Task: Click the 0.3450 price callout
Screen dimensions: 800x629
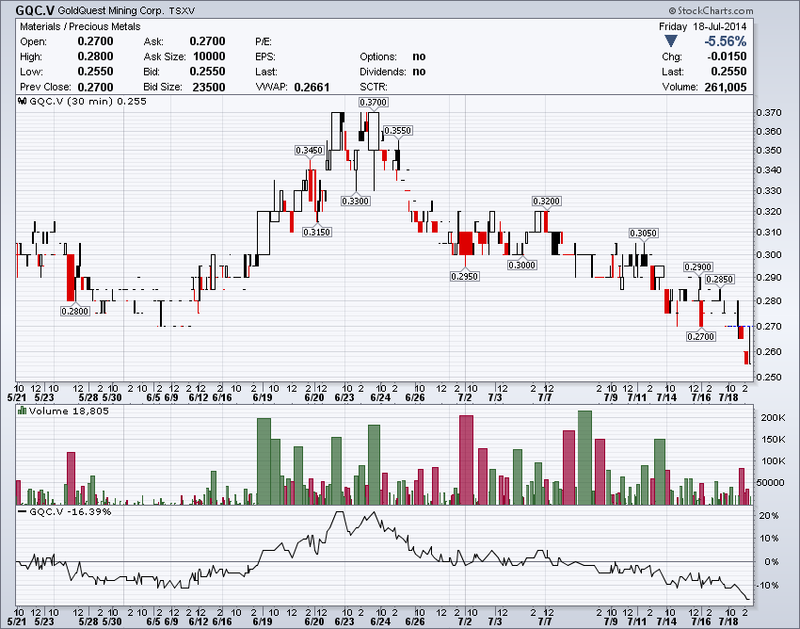Action: pyautogui.click(x=309, y=150)
